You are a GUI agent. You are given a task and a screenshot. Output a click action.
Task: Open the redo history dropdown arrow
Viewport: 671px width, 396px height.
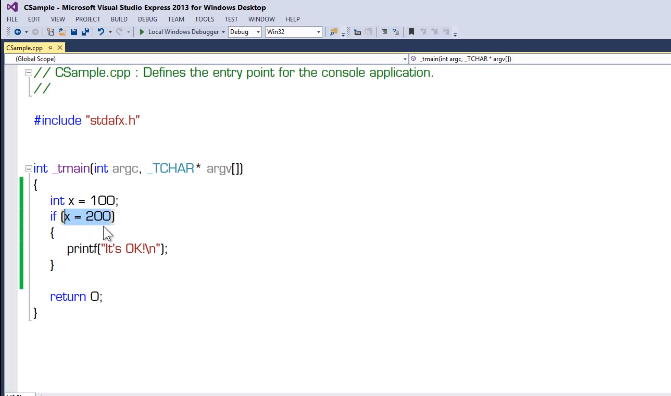(128, 32)
